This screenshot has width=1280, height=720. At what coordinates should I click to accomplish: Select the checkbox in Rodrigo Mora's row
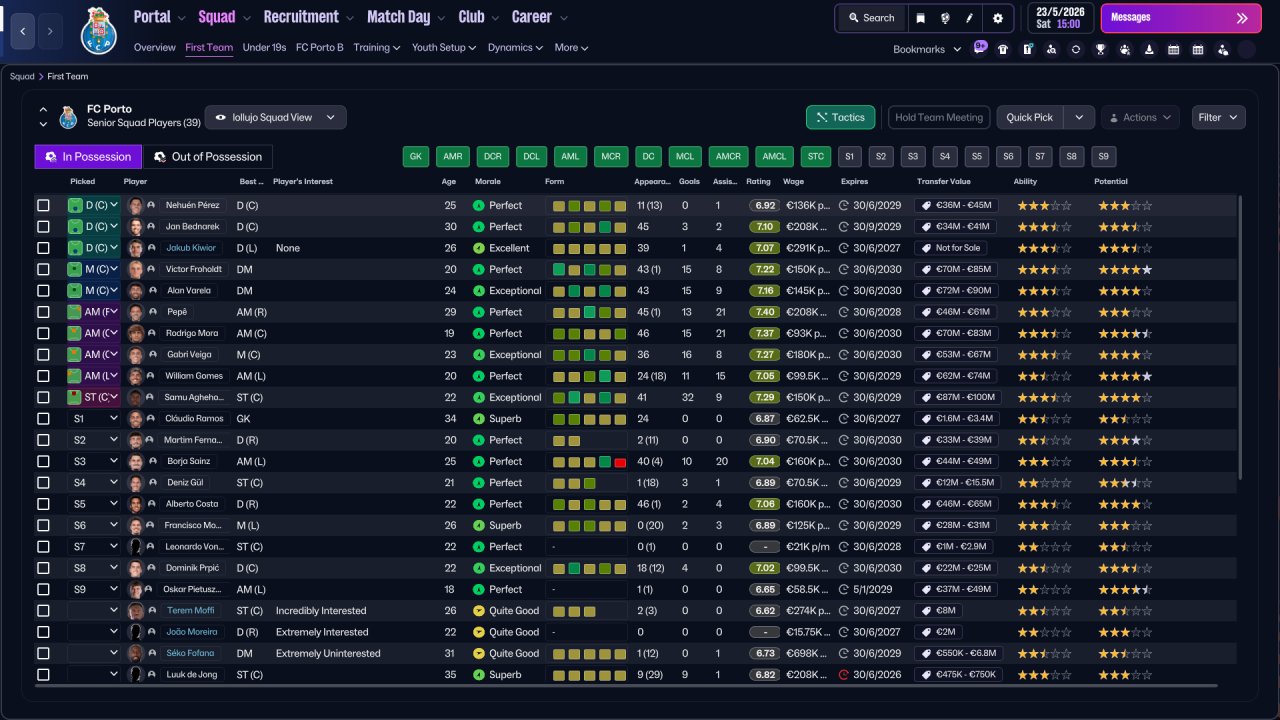coord(43,333)
